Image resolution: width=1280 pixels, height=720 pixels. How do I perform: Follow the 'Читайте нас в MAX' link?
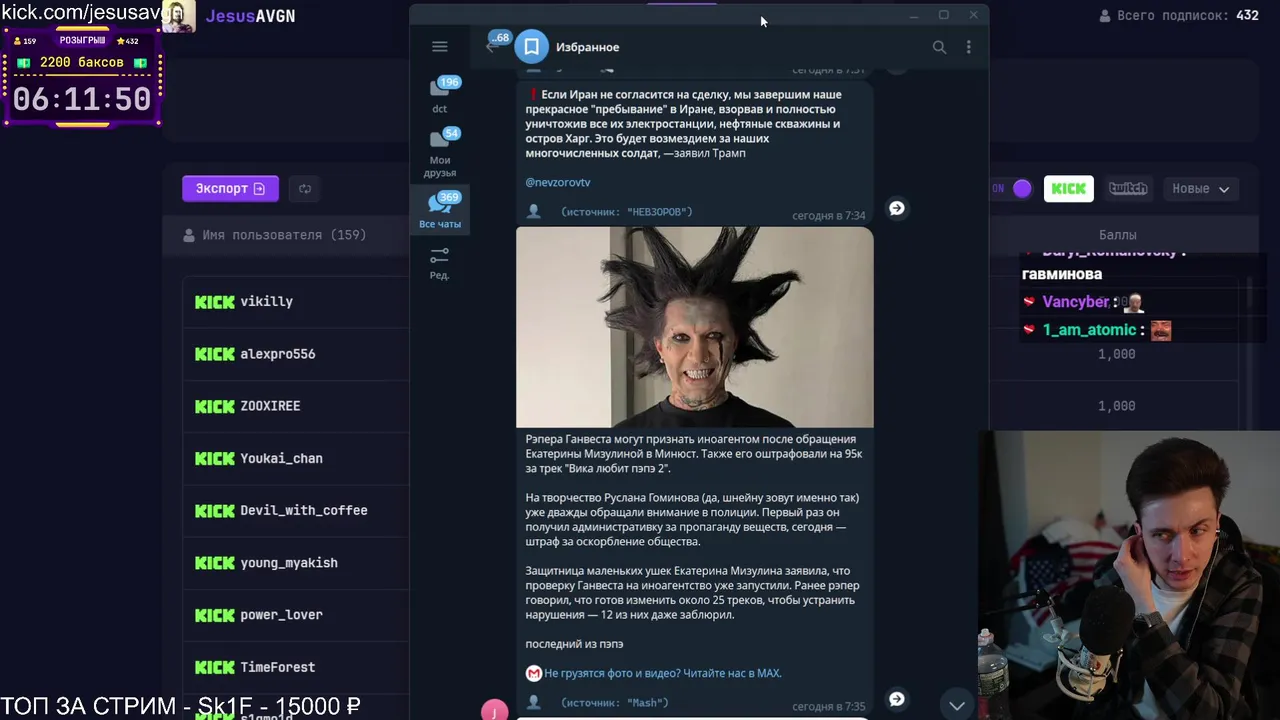click(662, 673)
